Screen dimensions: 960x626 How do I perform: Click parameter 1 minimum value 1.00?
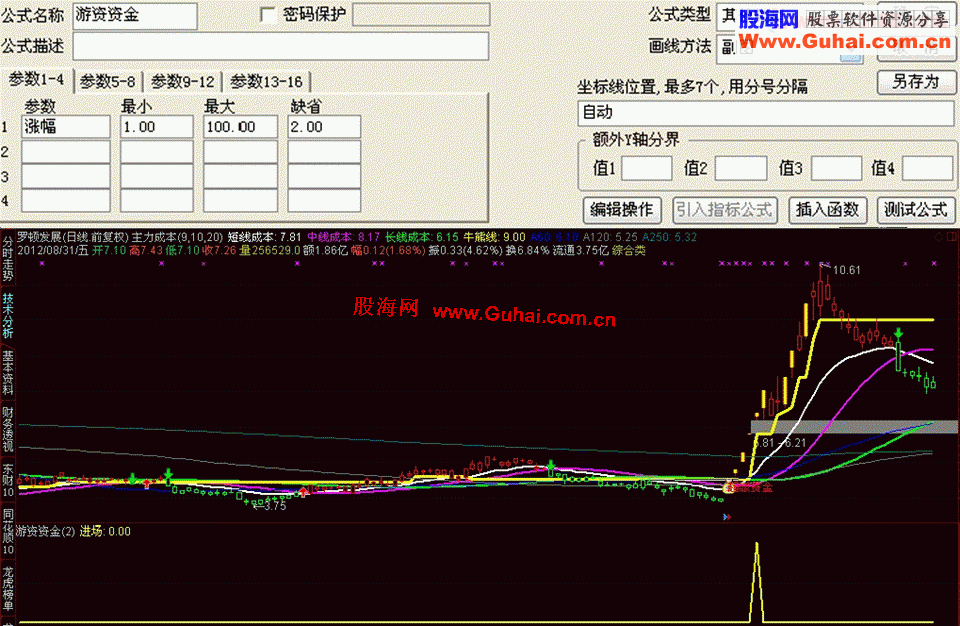point(157,127)
